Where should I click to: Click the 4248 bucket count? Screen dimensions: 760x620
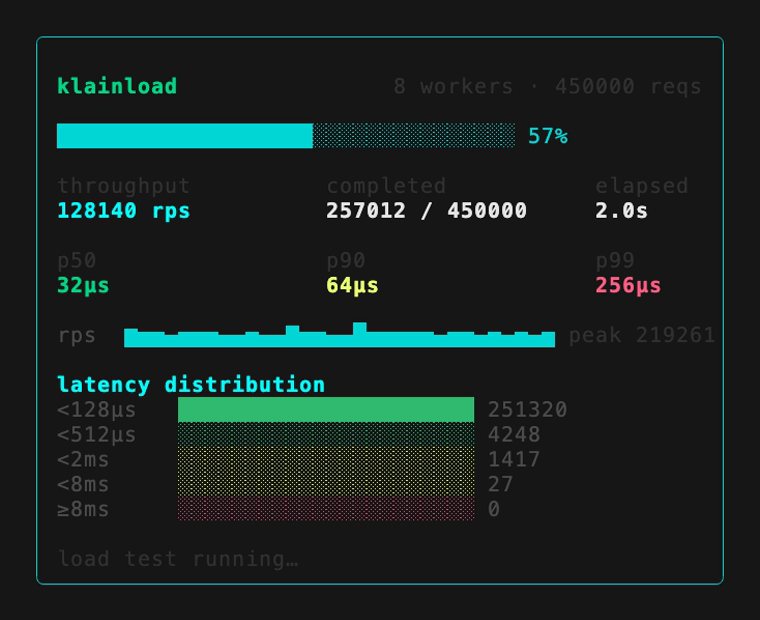514,434
